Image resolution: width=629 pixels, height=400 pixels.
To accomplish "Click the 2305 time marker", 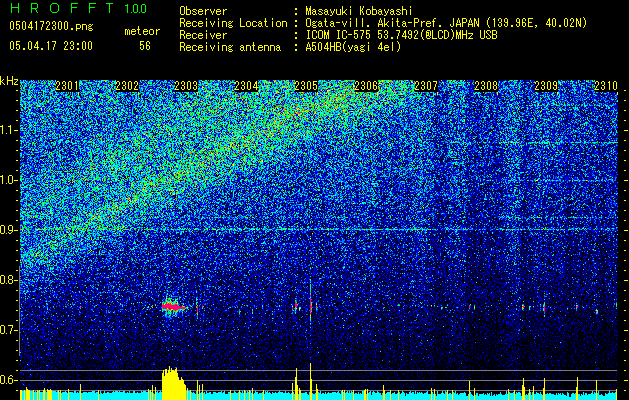I will 306,86.
